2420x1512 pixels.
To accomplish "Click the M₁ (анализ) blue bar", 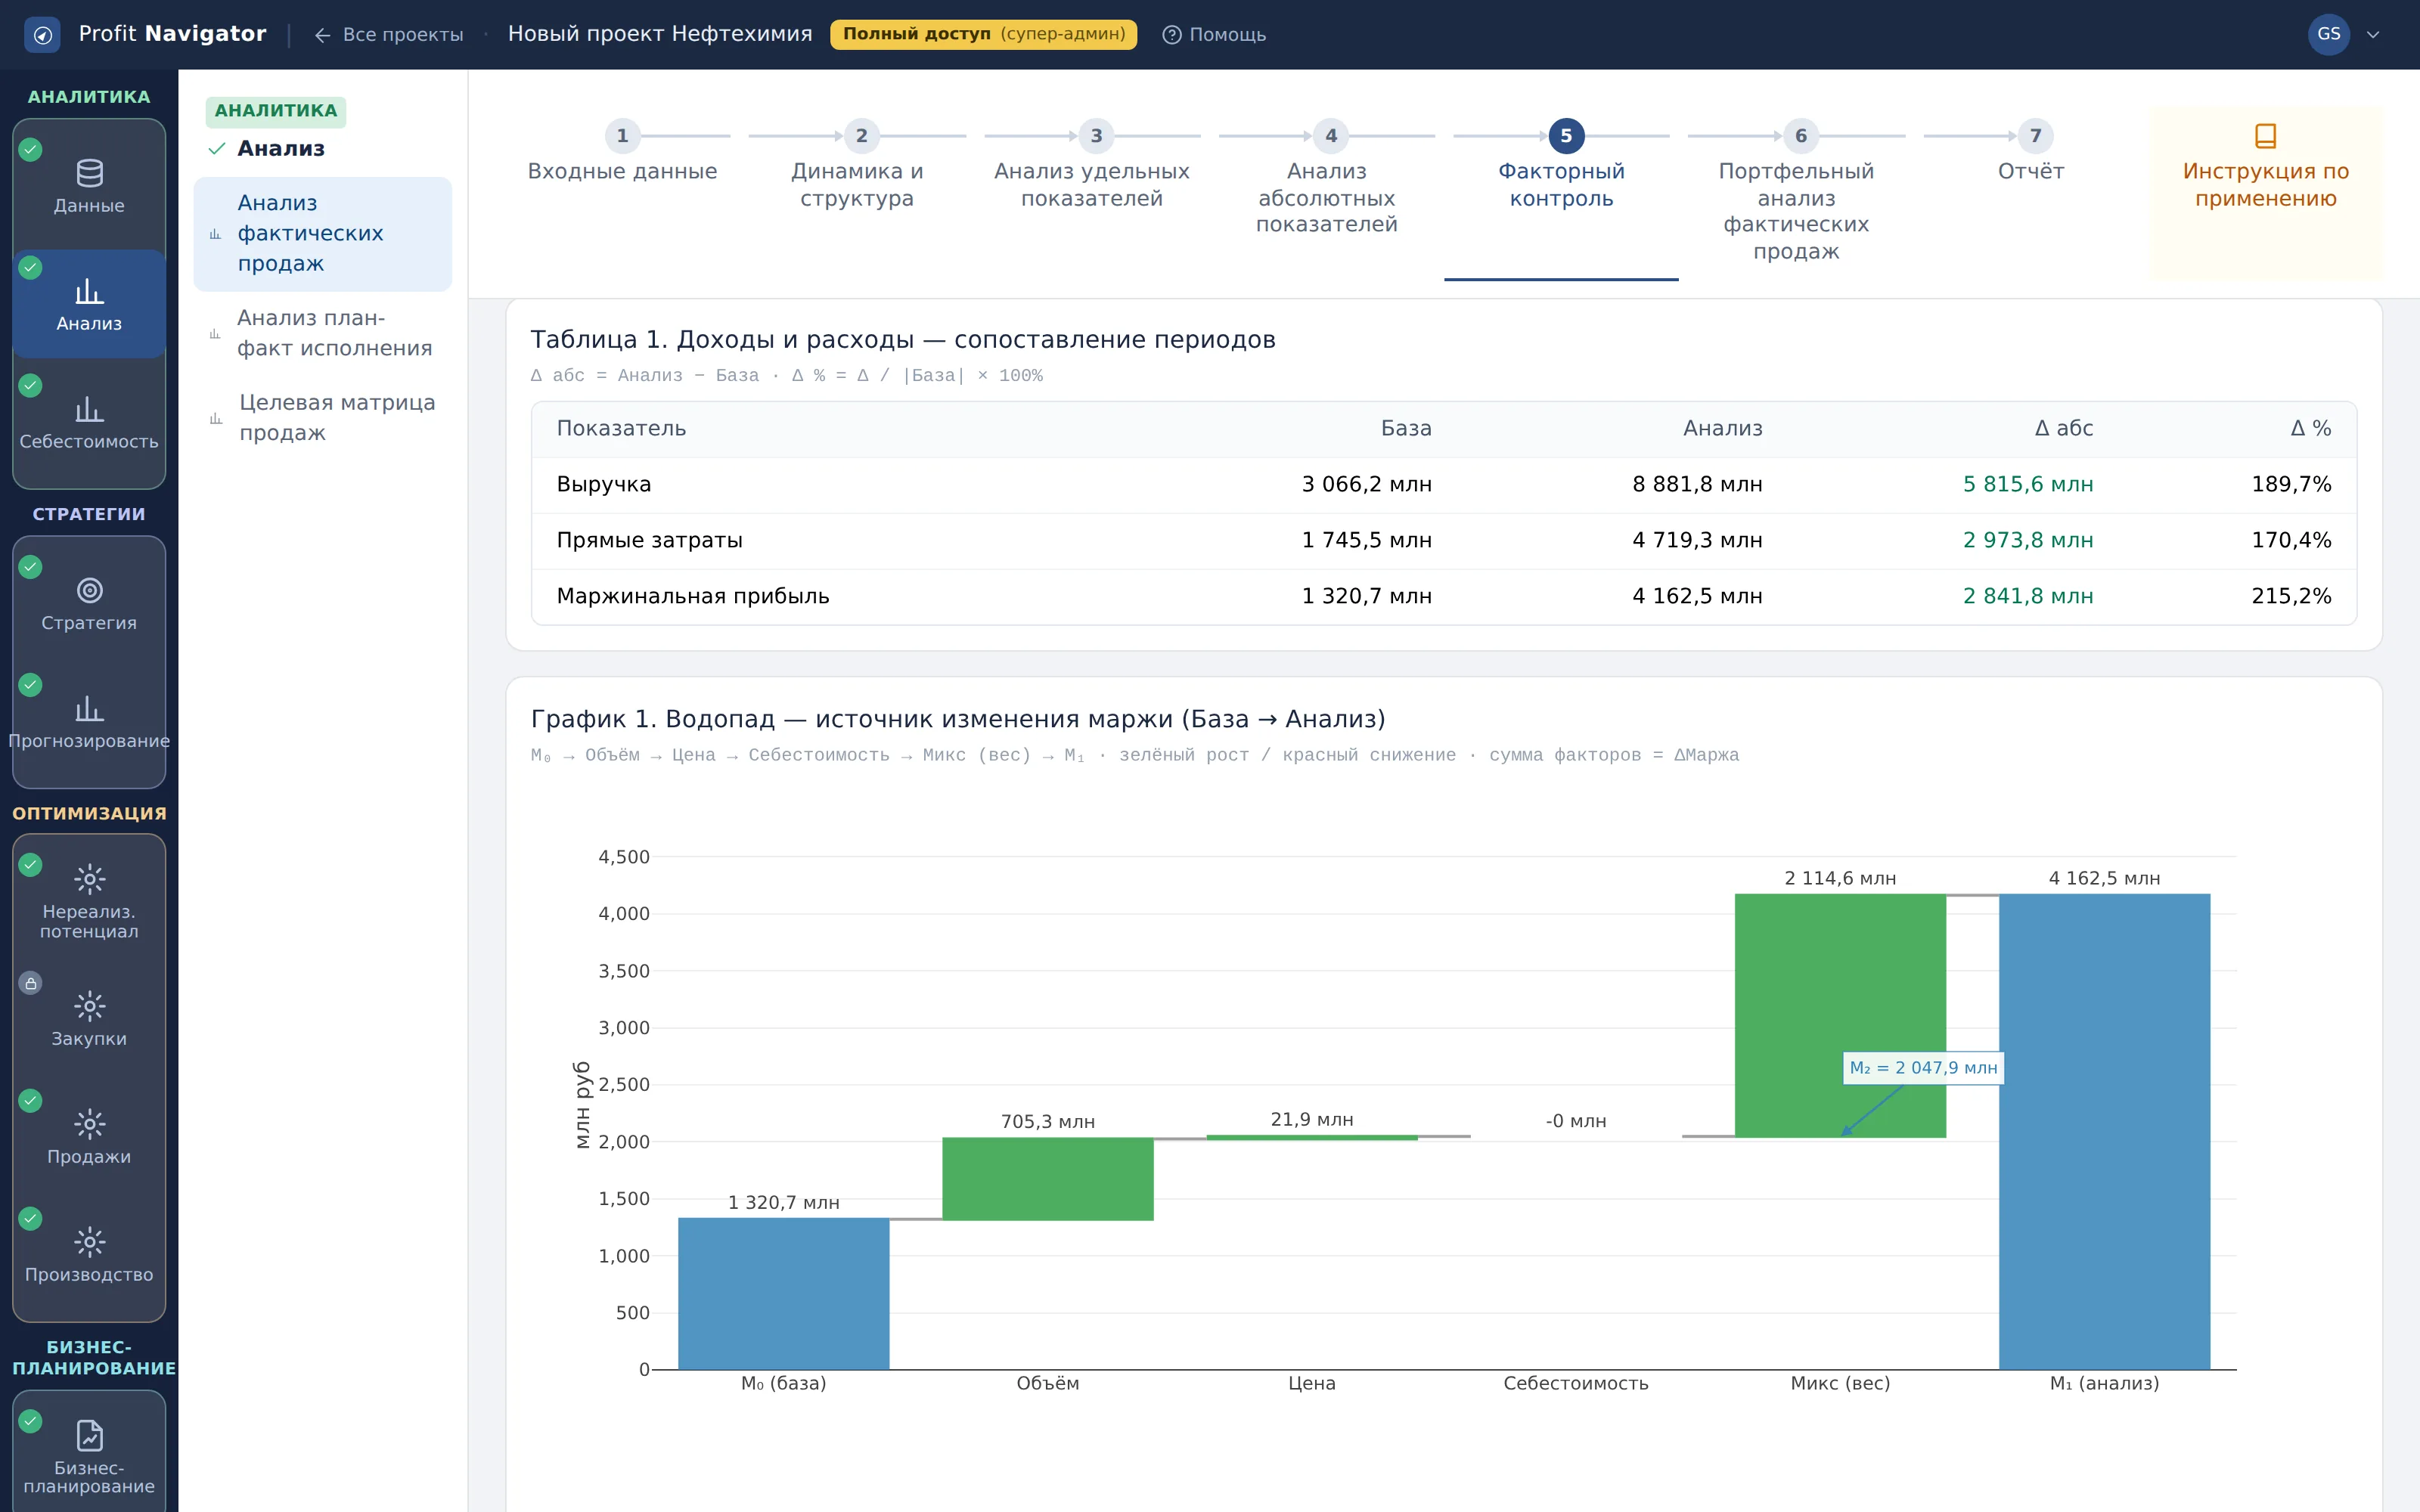I will pyautogui.click(x=2104, y=1131).
